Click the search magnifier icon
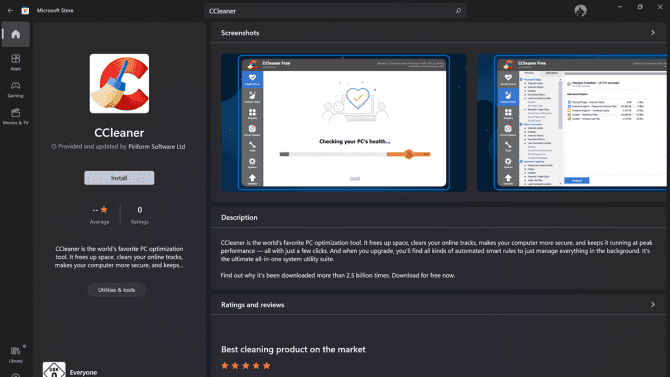This screenshot has height=377, width=670. 458,11
